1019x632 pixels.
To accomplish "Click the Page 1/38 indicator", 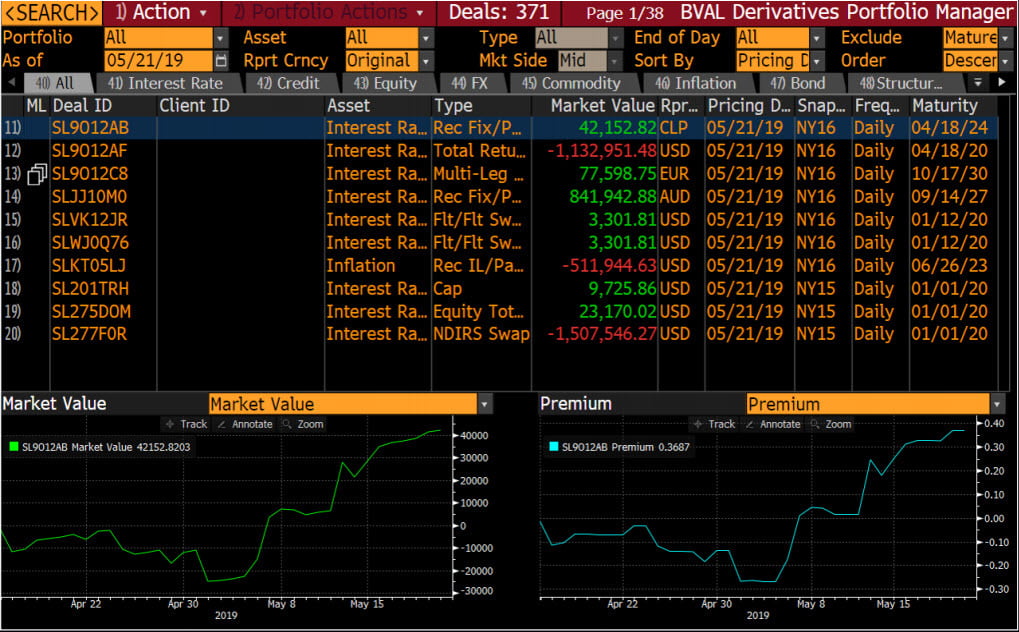I will (x=625, y=13).
